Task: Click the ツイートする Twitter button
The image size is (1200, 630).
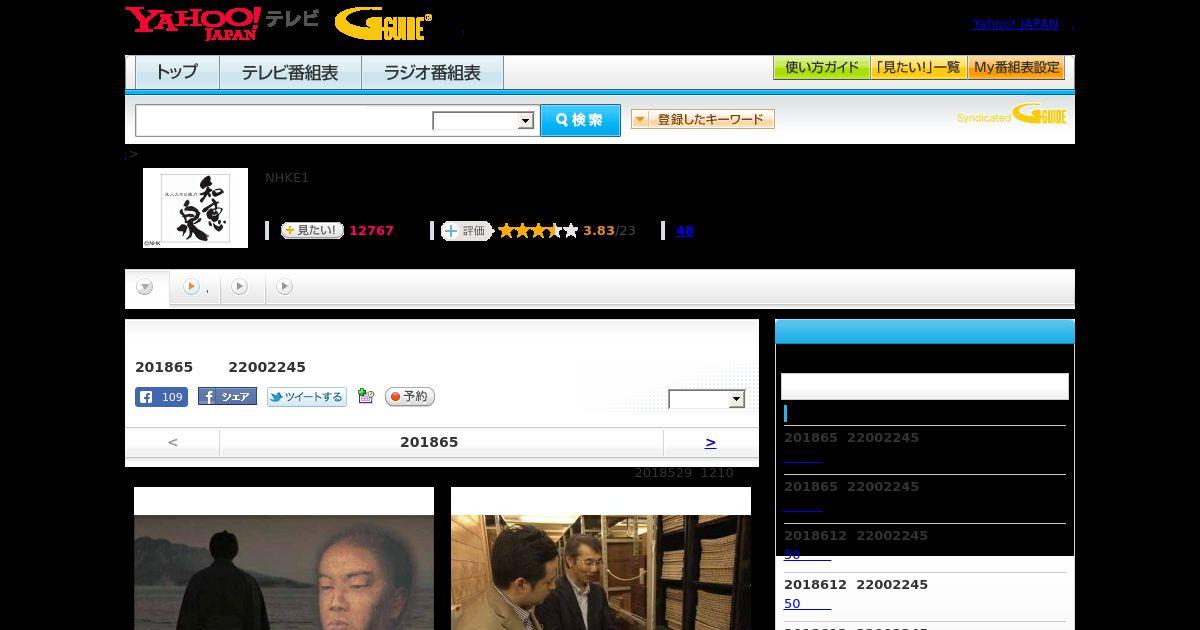Action: 307,397
